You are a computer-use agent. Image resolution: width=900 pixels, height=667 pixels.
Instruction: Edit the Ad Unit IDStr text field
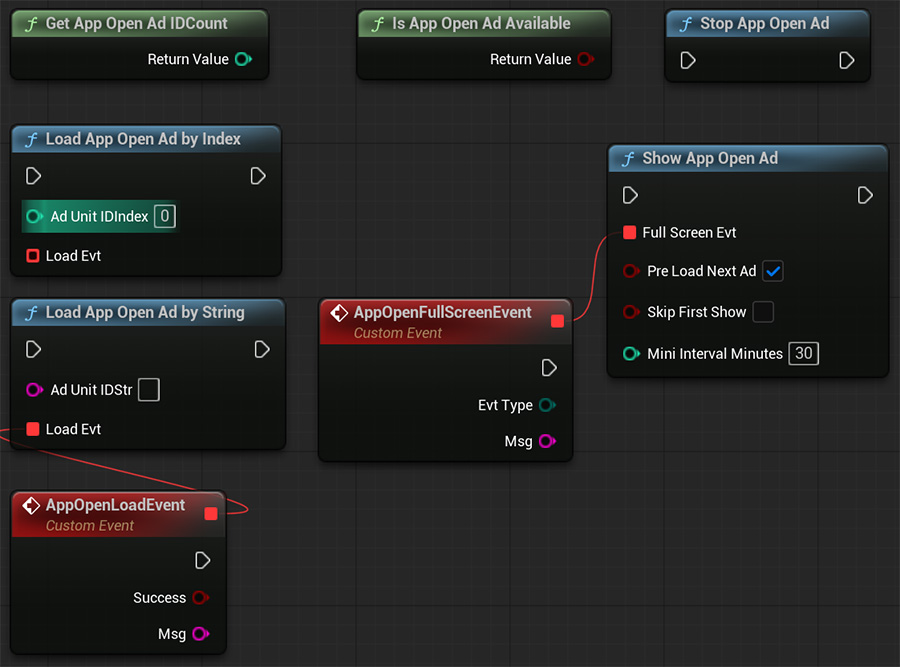[149, 390]
